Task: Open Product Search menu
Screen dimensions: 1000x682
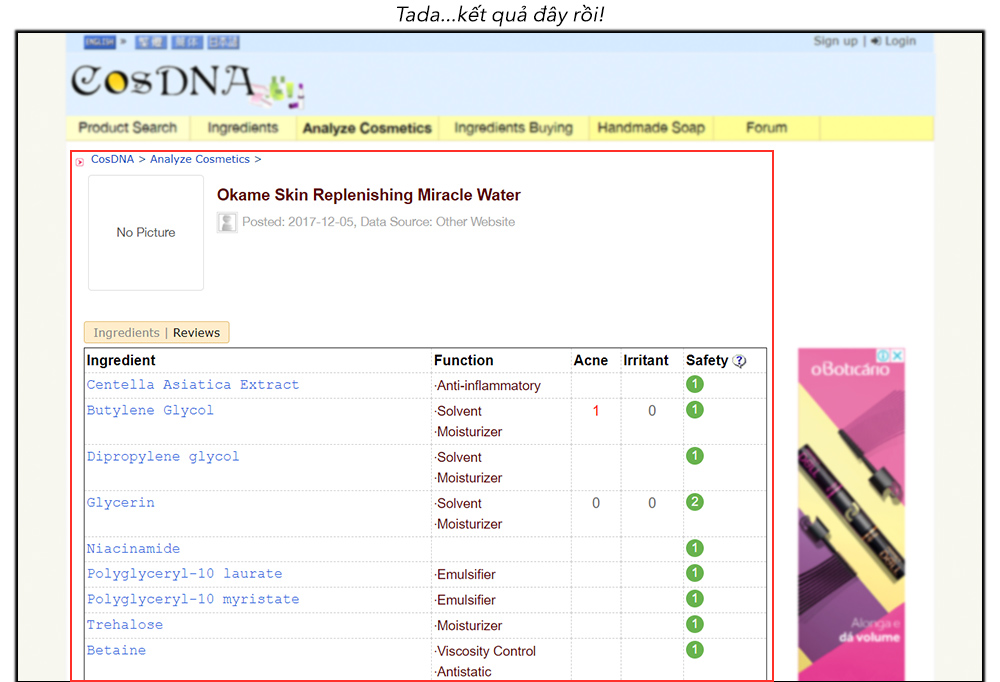Action: 128,128
